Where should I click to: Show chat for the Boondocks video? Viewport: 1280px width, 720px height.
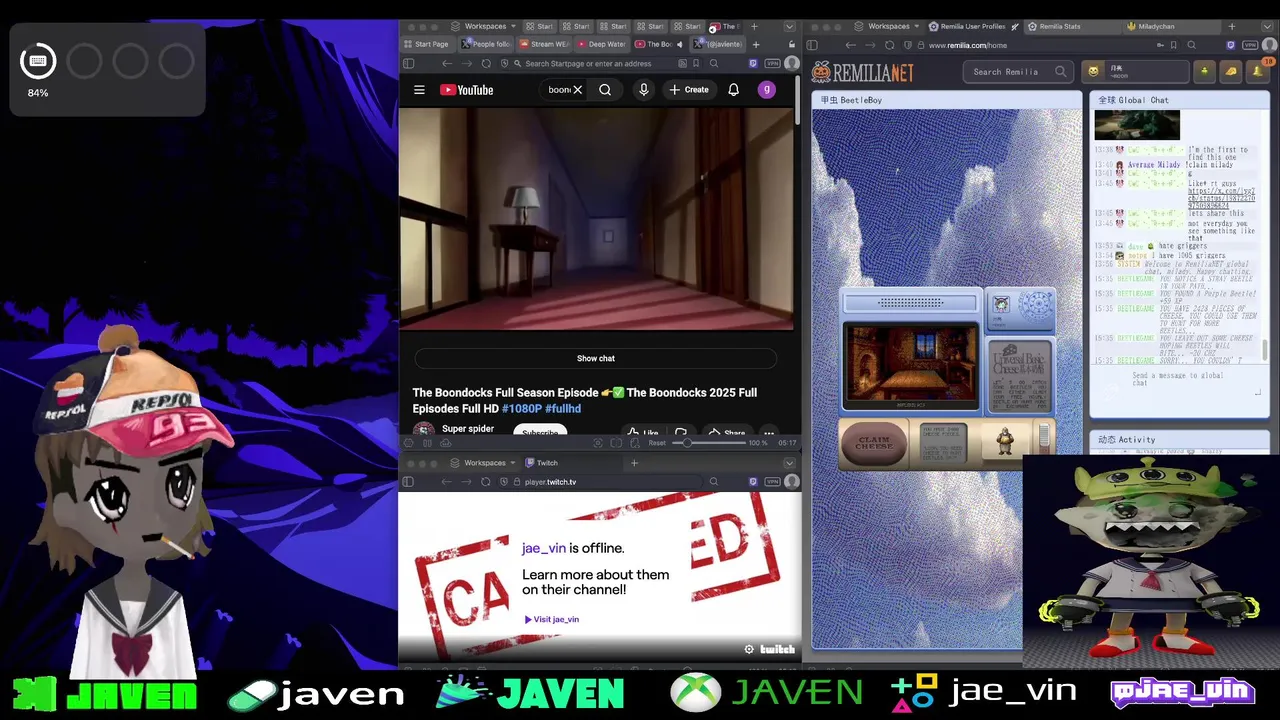tap(596, 358)
